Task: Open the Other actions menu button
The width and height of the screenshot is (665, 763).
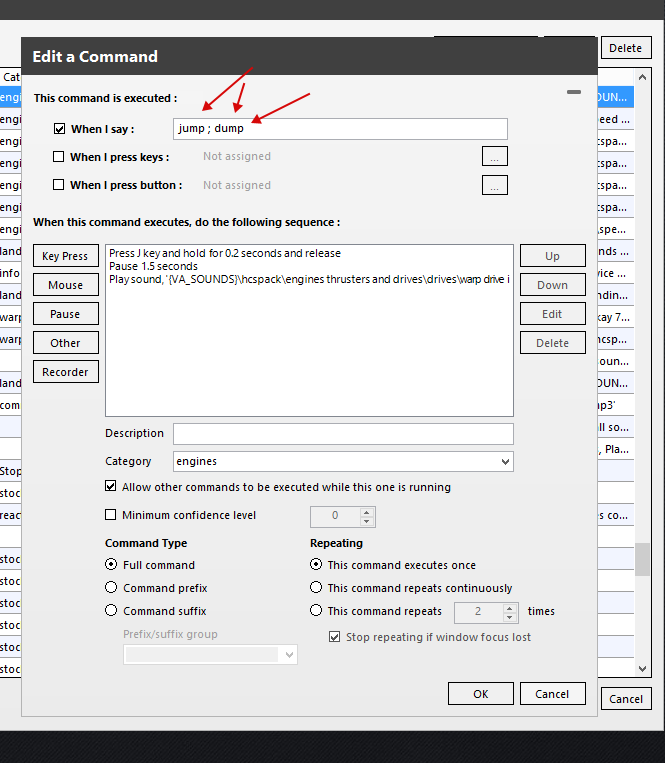Action: coord(65,343)
